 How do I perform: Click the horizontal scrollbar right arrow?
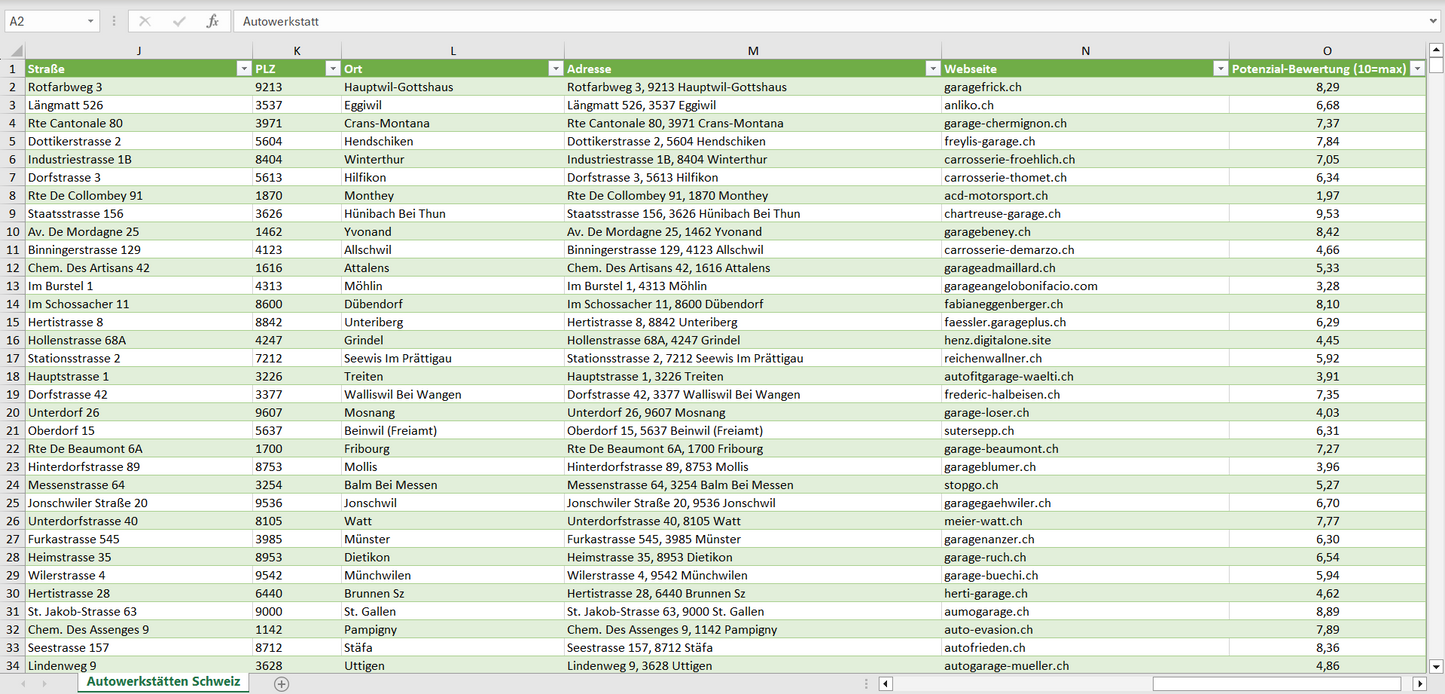click(x=1418, y=684)
